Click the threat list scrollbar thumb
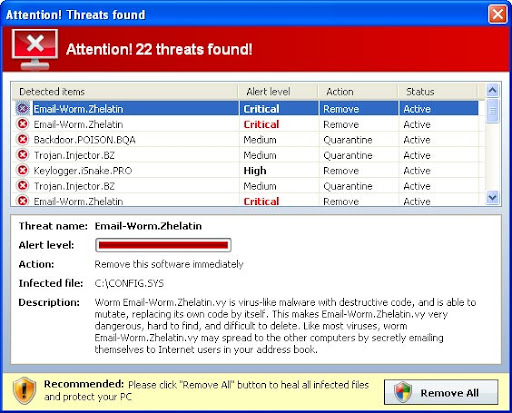 pyautogui.click(x=492, y=111)
